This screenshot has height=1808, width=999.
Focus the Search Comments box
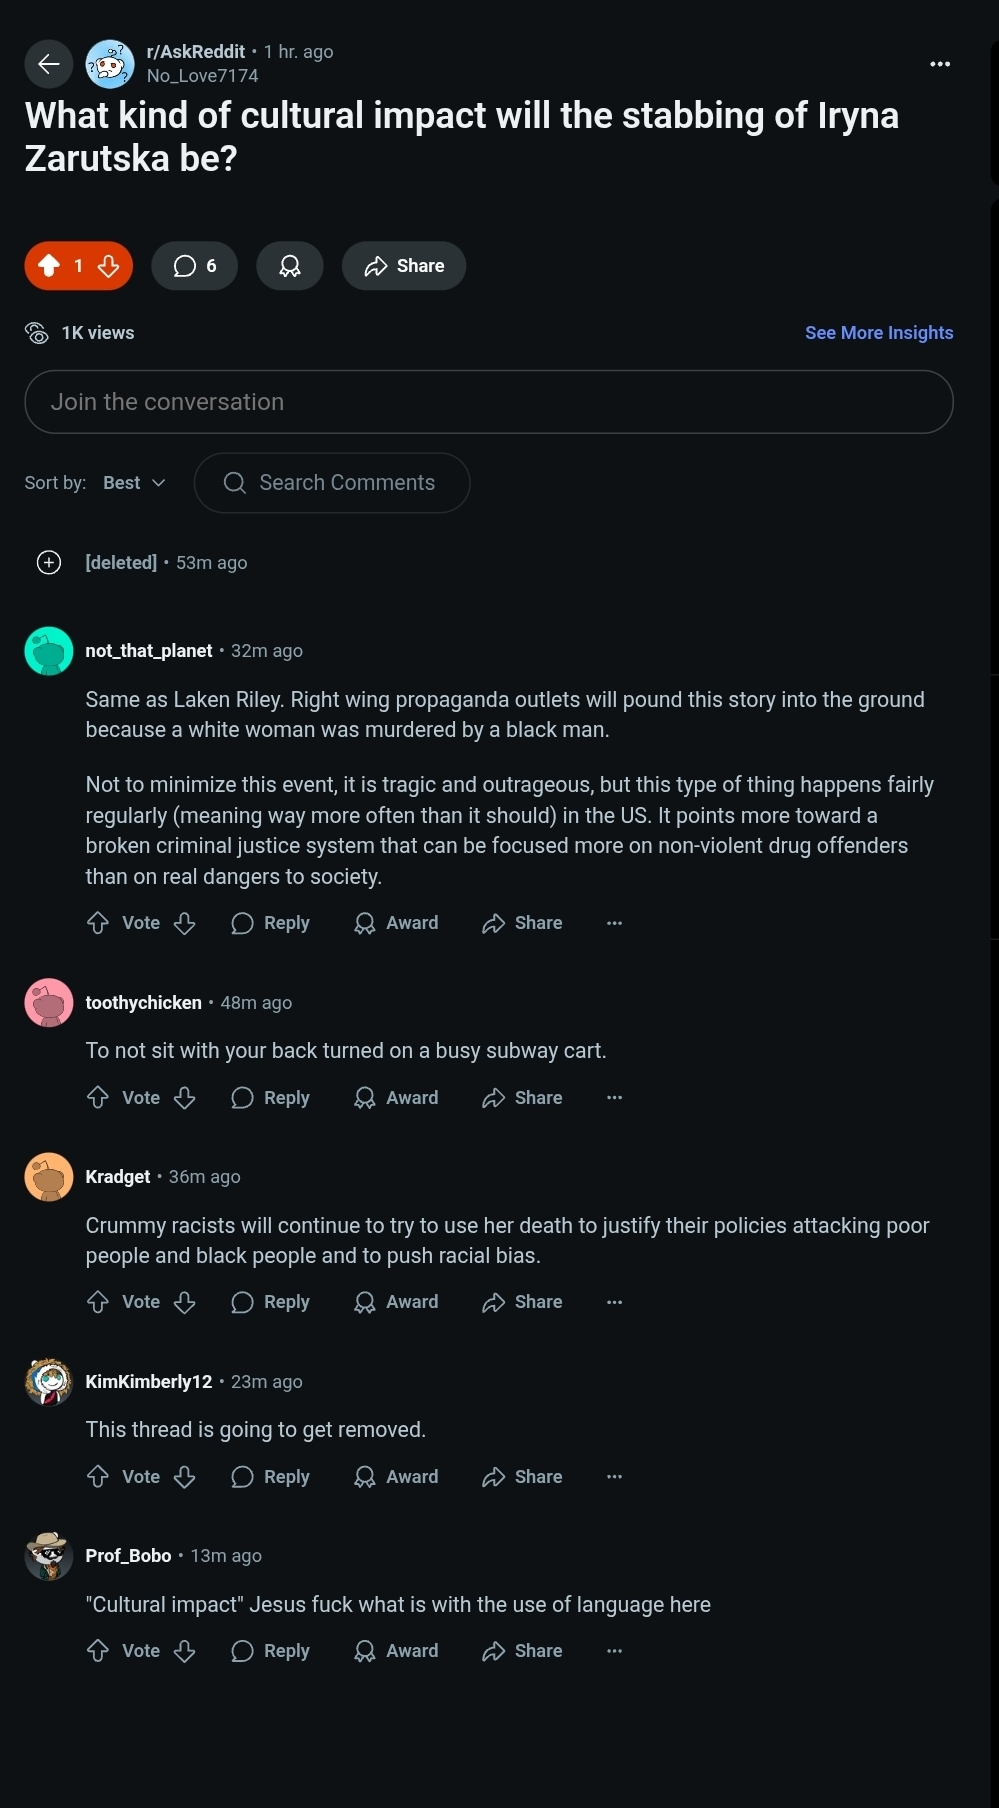coord(332,483)
